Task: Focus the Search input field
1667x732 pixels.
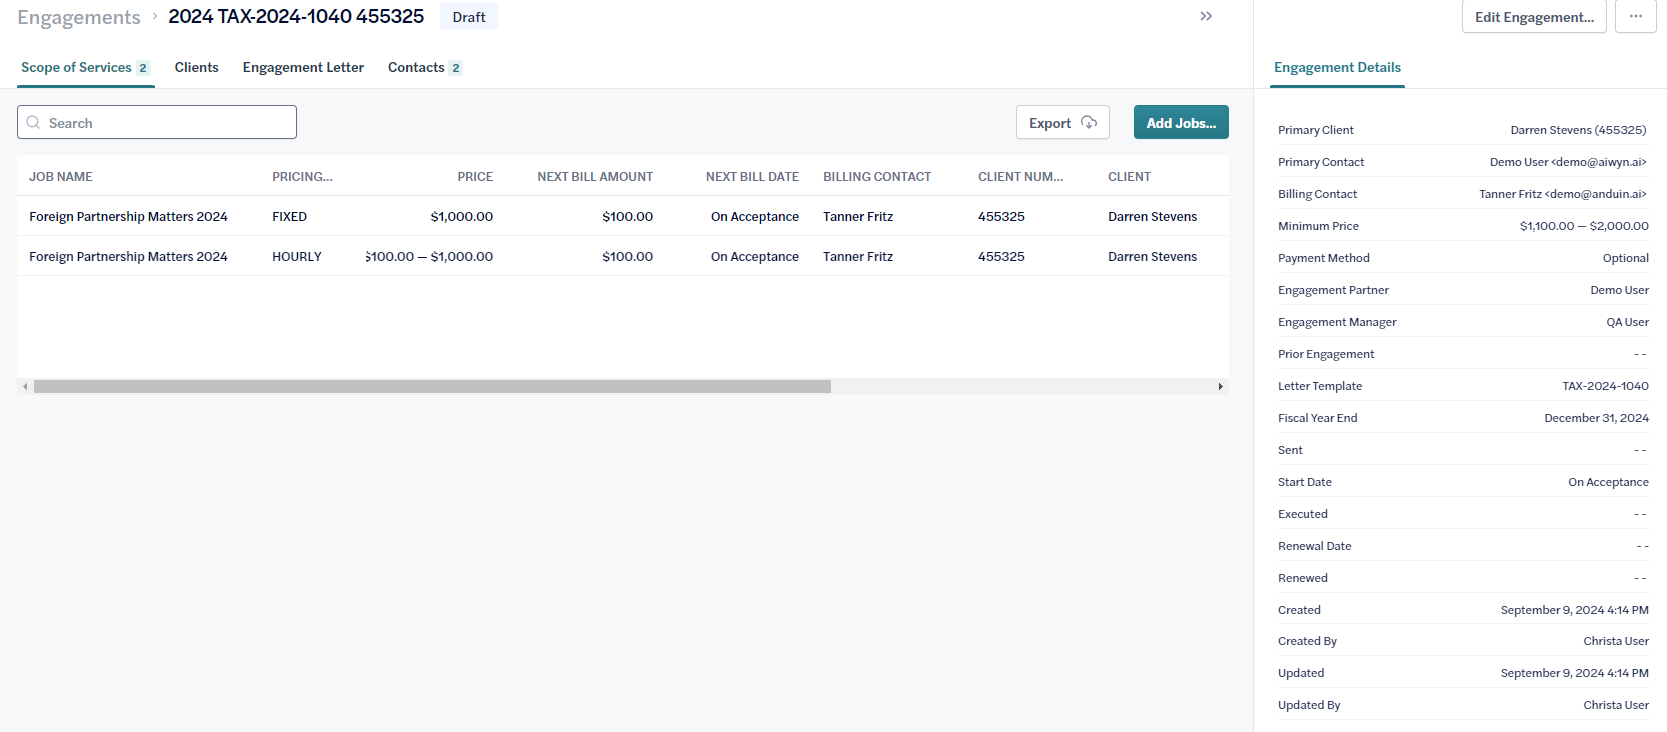Action: (157, 122)
